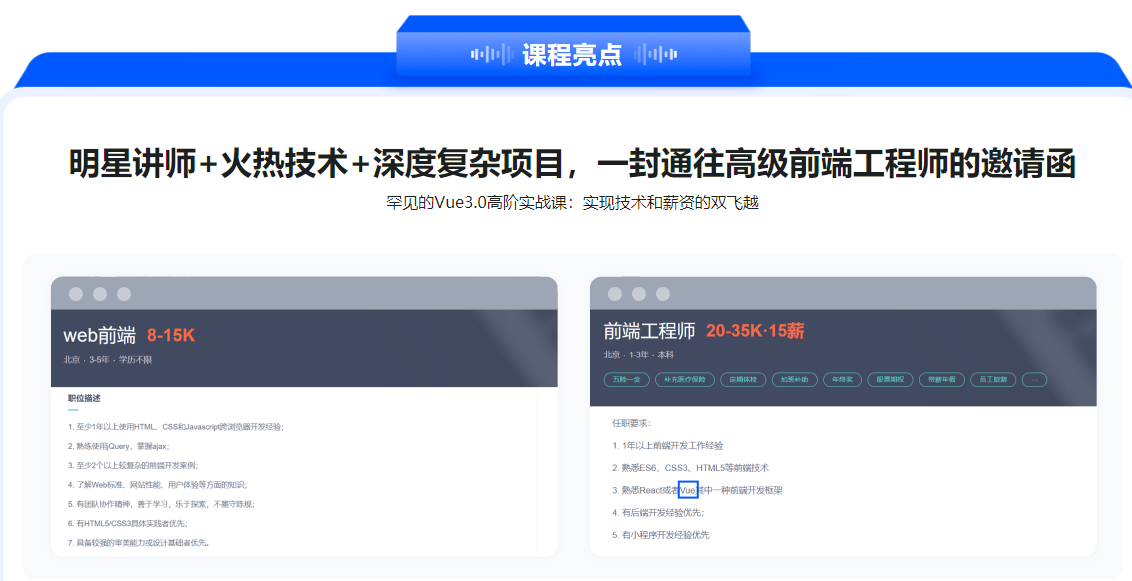Expand the "..." tag to show more benefits
Image resolution: width=1132 pixels, height=581 pixels.
[x=1034, y=379]
